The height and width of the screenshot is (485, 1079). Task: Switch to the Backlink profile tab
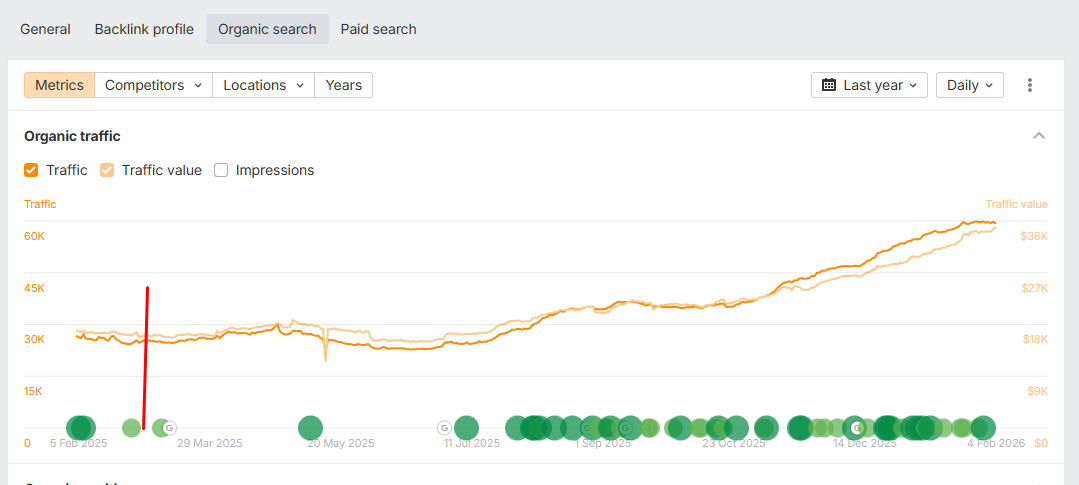144,29
